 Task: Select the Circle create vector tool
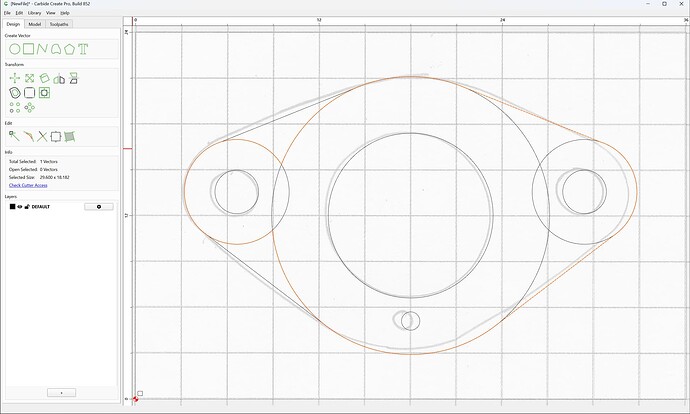pos(15,49)
